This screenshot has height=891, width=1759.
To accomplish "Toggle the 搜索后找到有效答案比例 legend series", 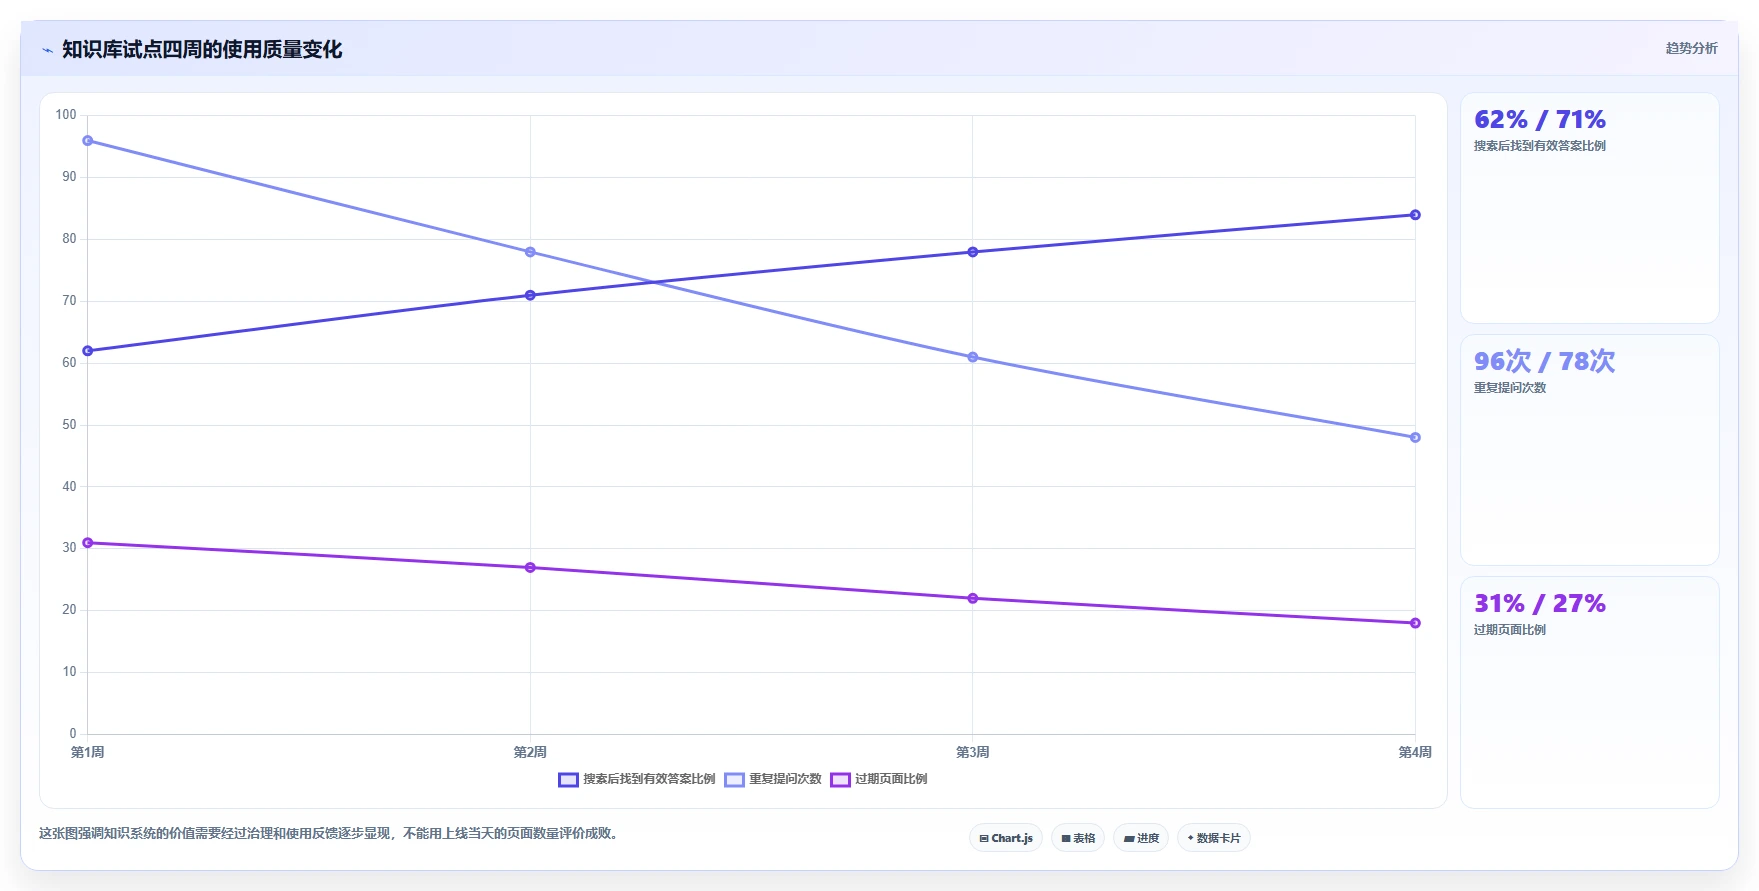I will [x=637, y=779].
